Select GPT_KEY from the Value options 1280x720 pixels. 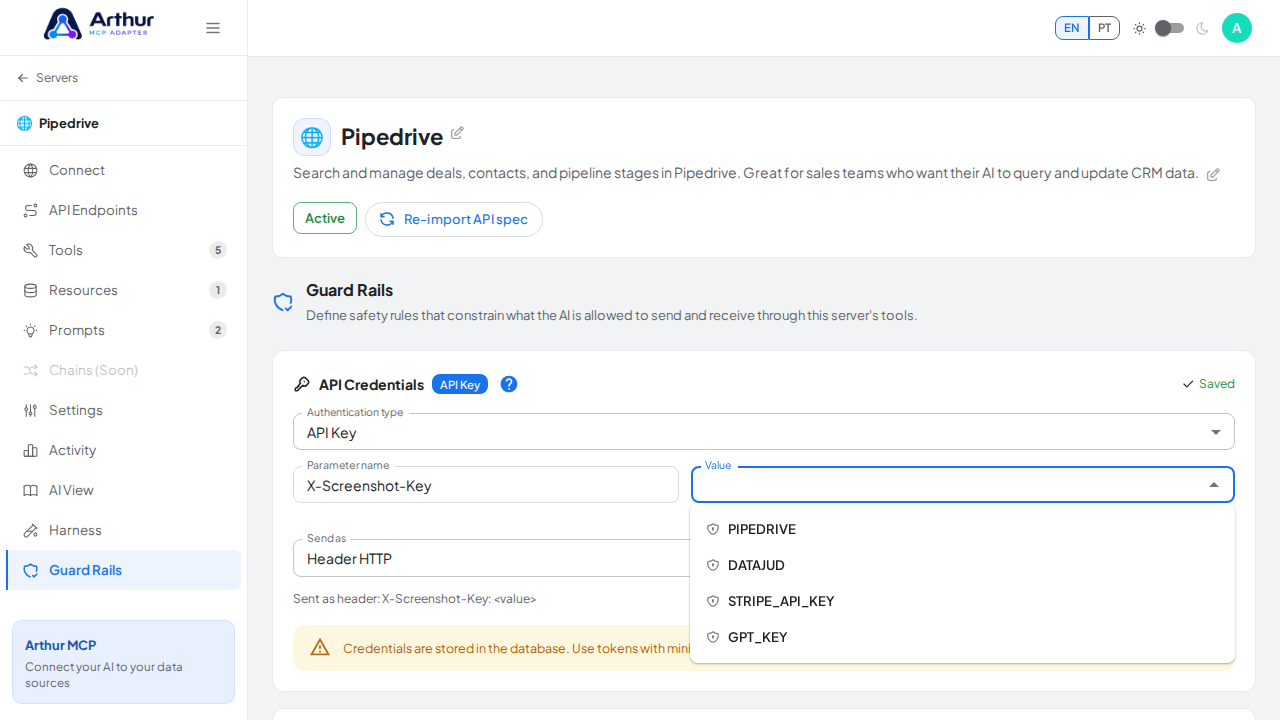click(x=962, y=637)
